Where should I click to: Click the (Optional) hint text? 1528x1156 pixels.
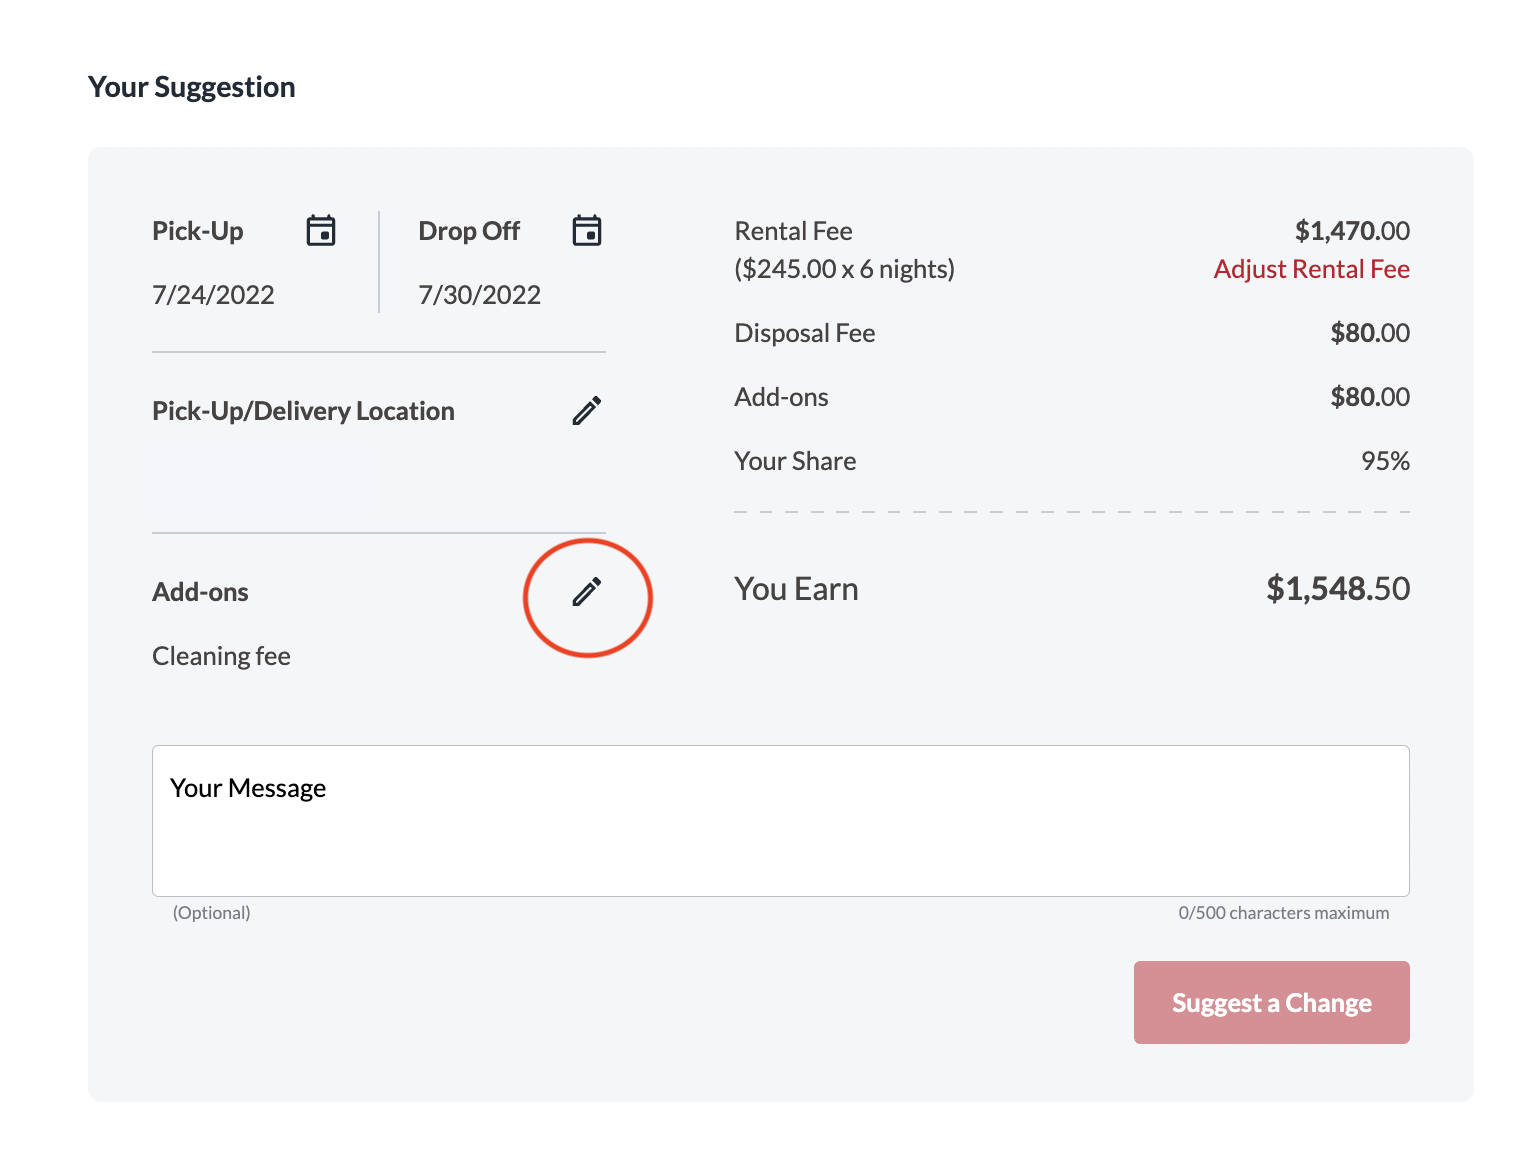tap(211, 913)
